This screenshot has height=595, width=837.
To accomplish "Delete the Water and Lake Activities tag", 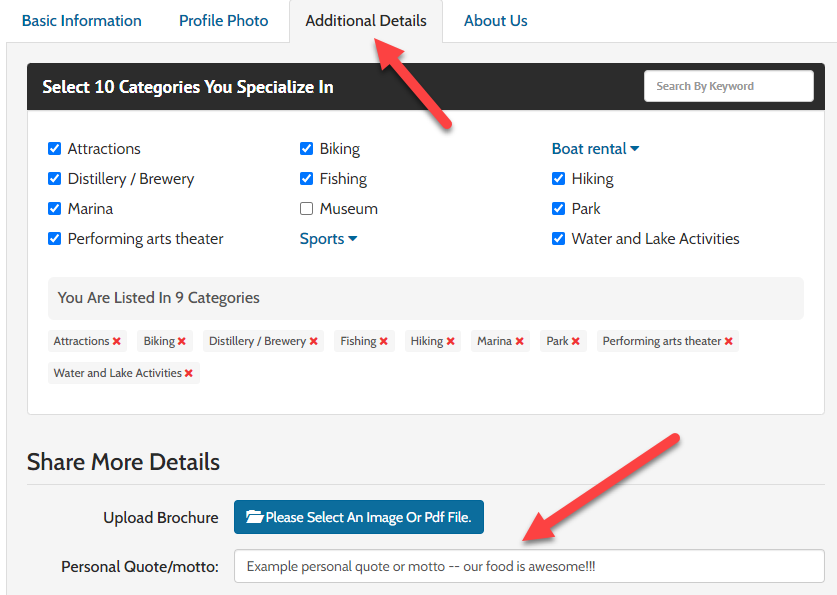I will [189, 374].
